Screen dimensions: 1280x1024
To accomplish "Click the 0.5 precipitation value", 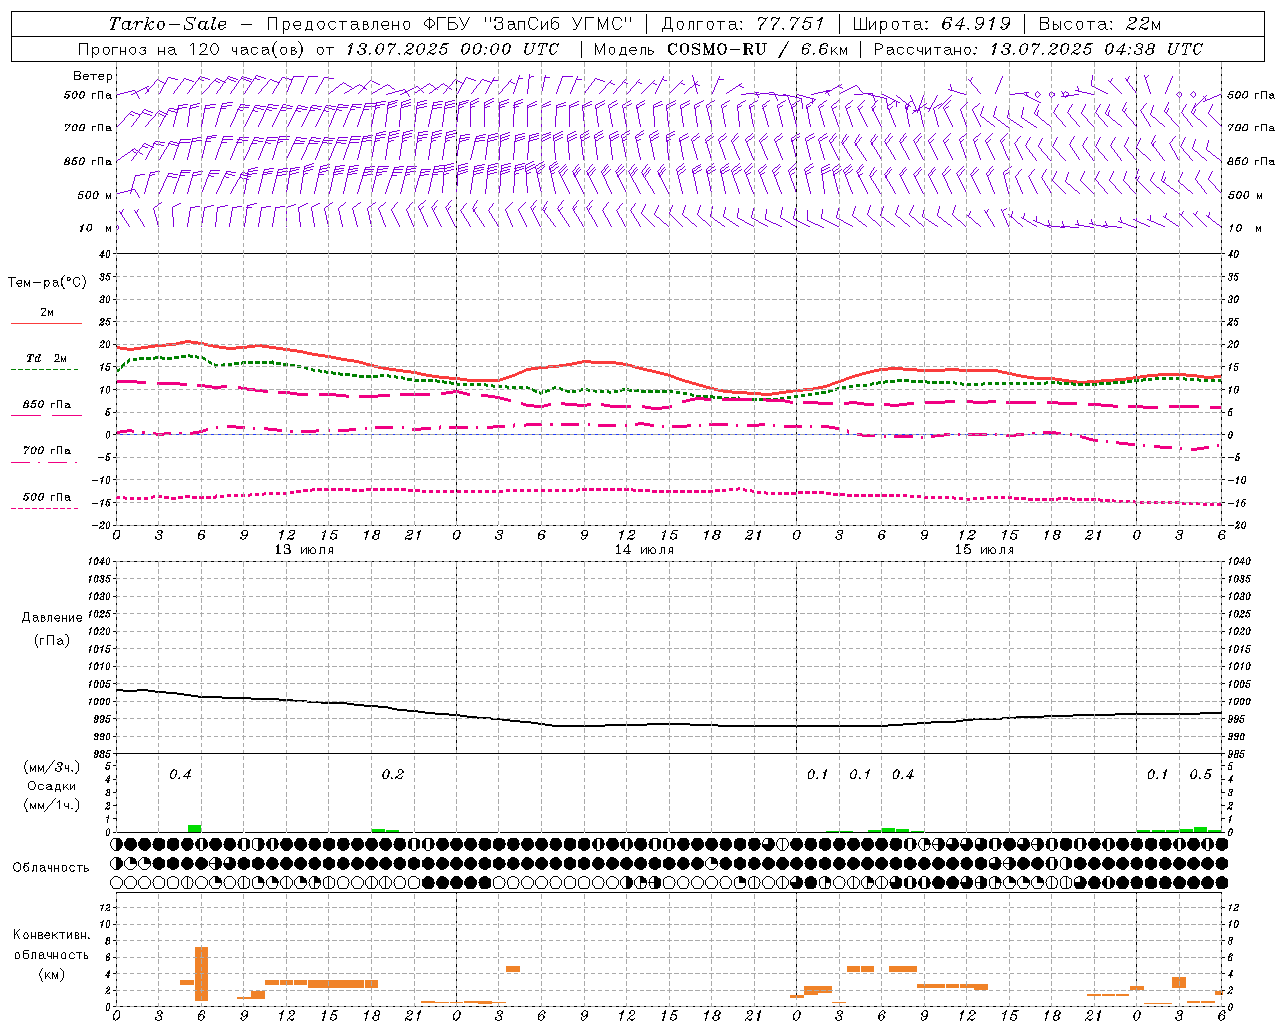I will tap(1200, 775).
